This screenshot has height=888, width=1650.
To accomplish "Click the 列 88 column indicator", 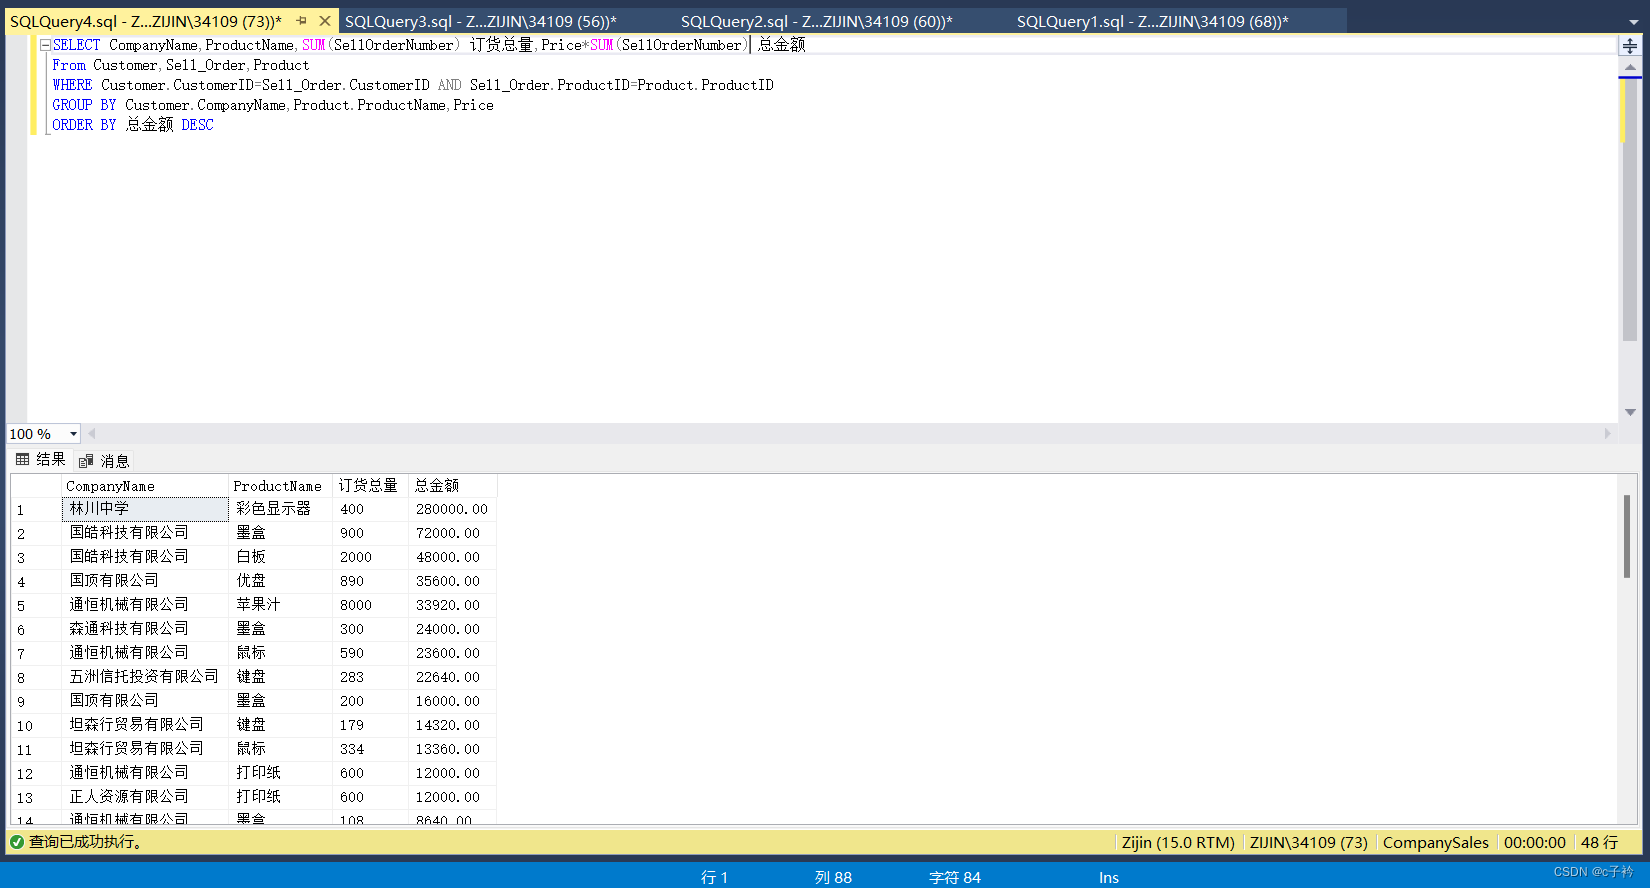I will pos(834,877).
